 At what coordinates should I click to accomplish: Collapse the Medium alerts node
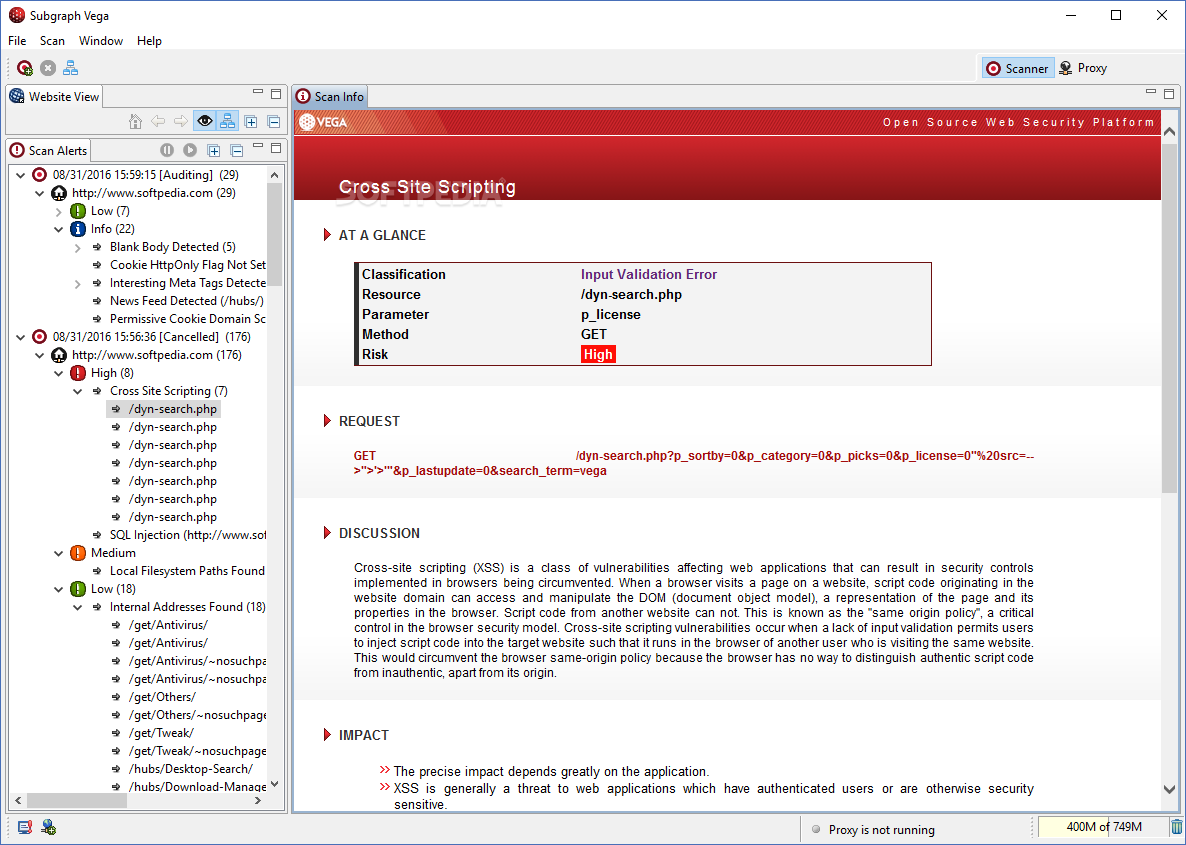(58, 553)
